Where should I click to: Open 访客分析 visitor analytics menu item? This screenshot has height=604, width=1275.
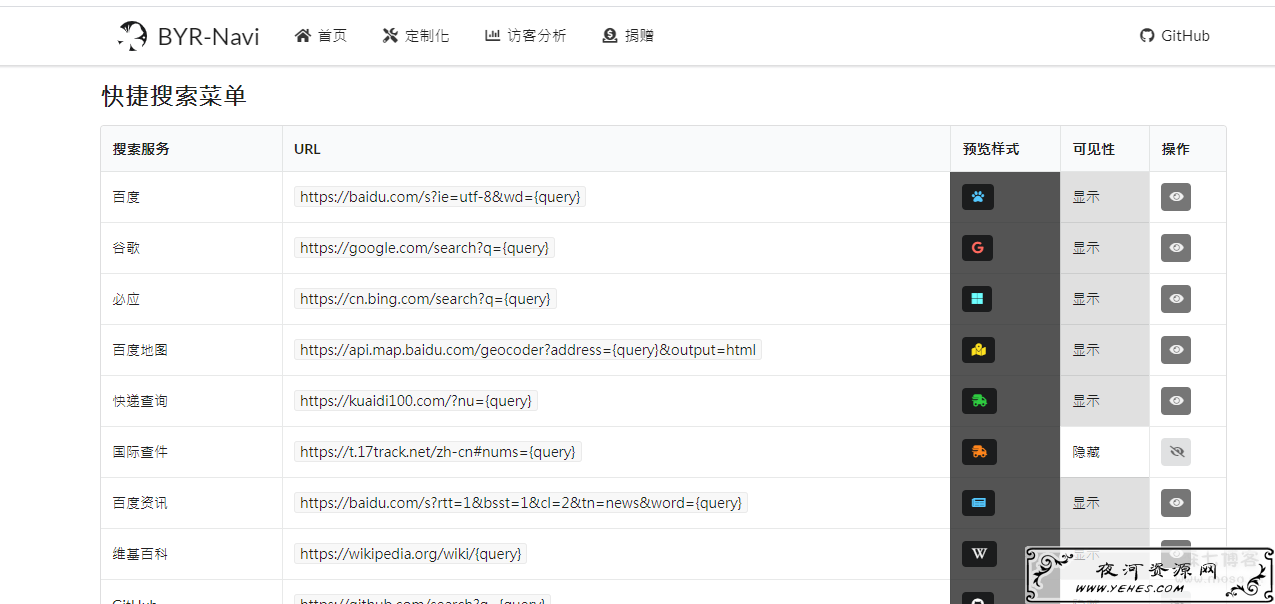click(526, 36)
